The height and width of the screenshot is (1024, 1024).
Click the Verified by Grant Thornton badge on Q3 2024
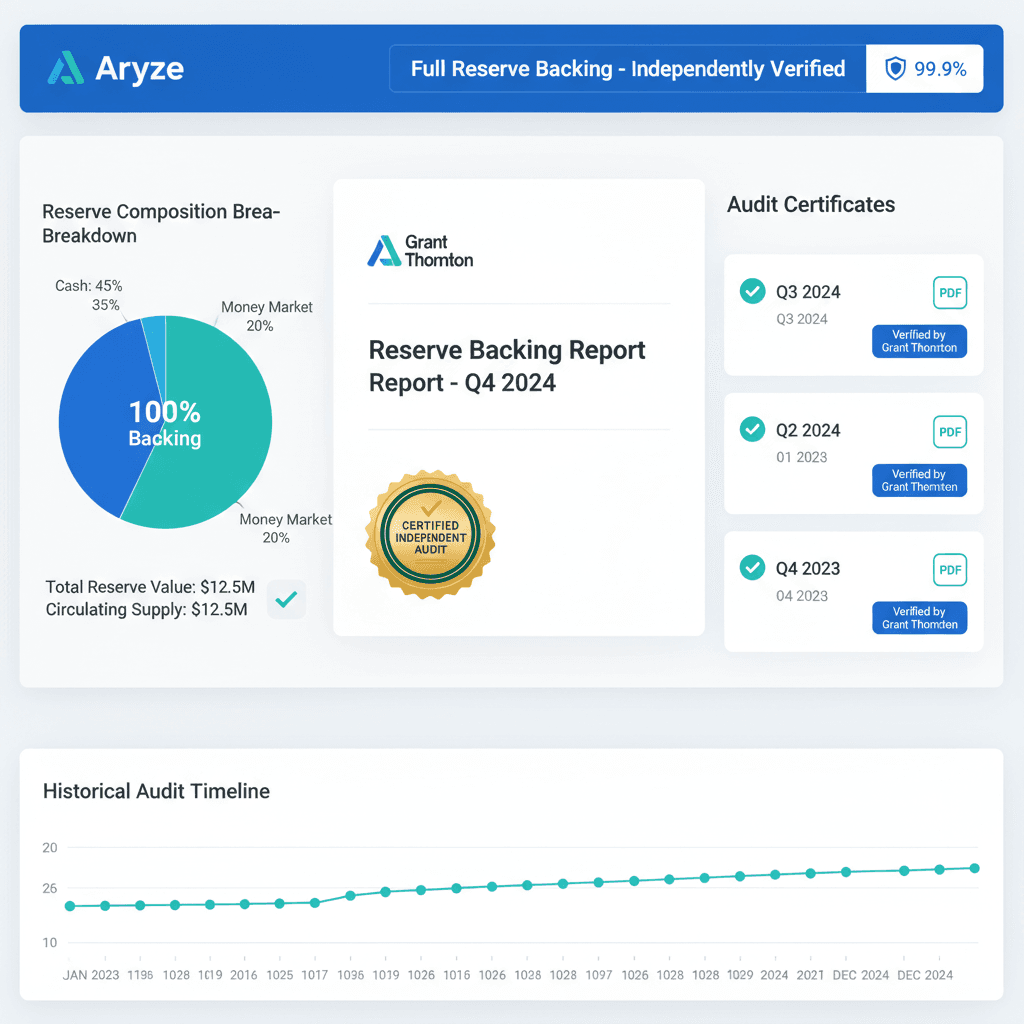click(918, 341)
